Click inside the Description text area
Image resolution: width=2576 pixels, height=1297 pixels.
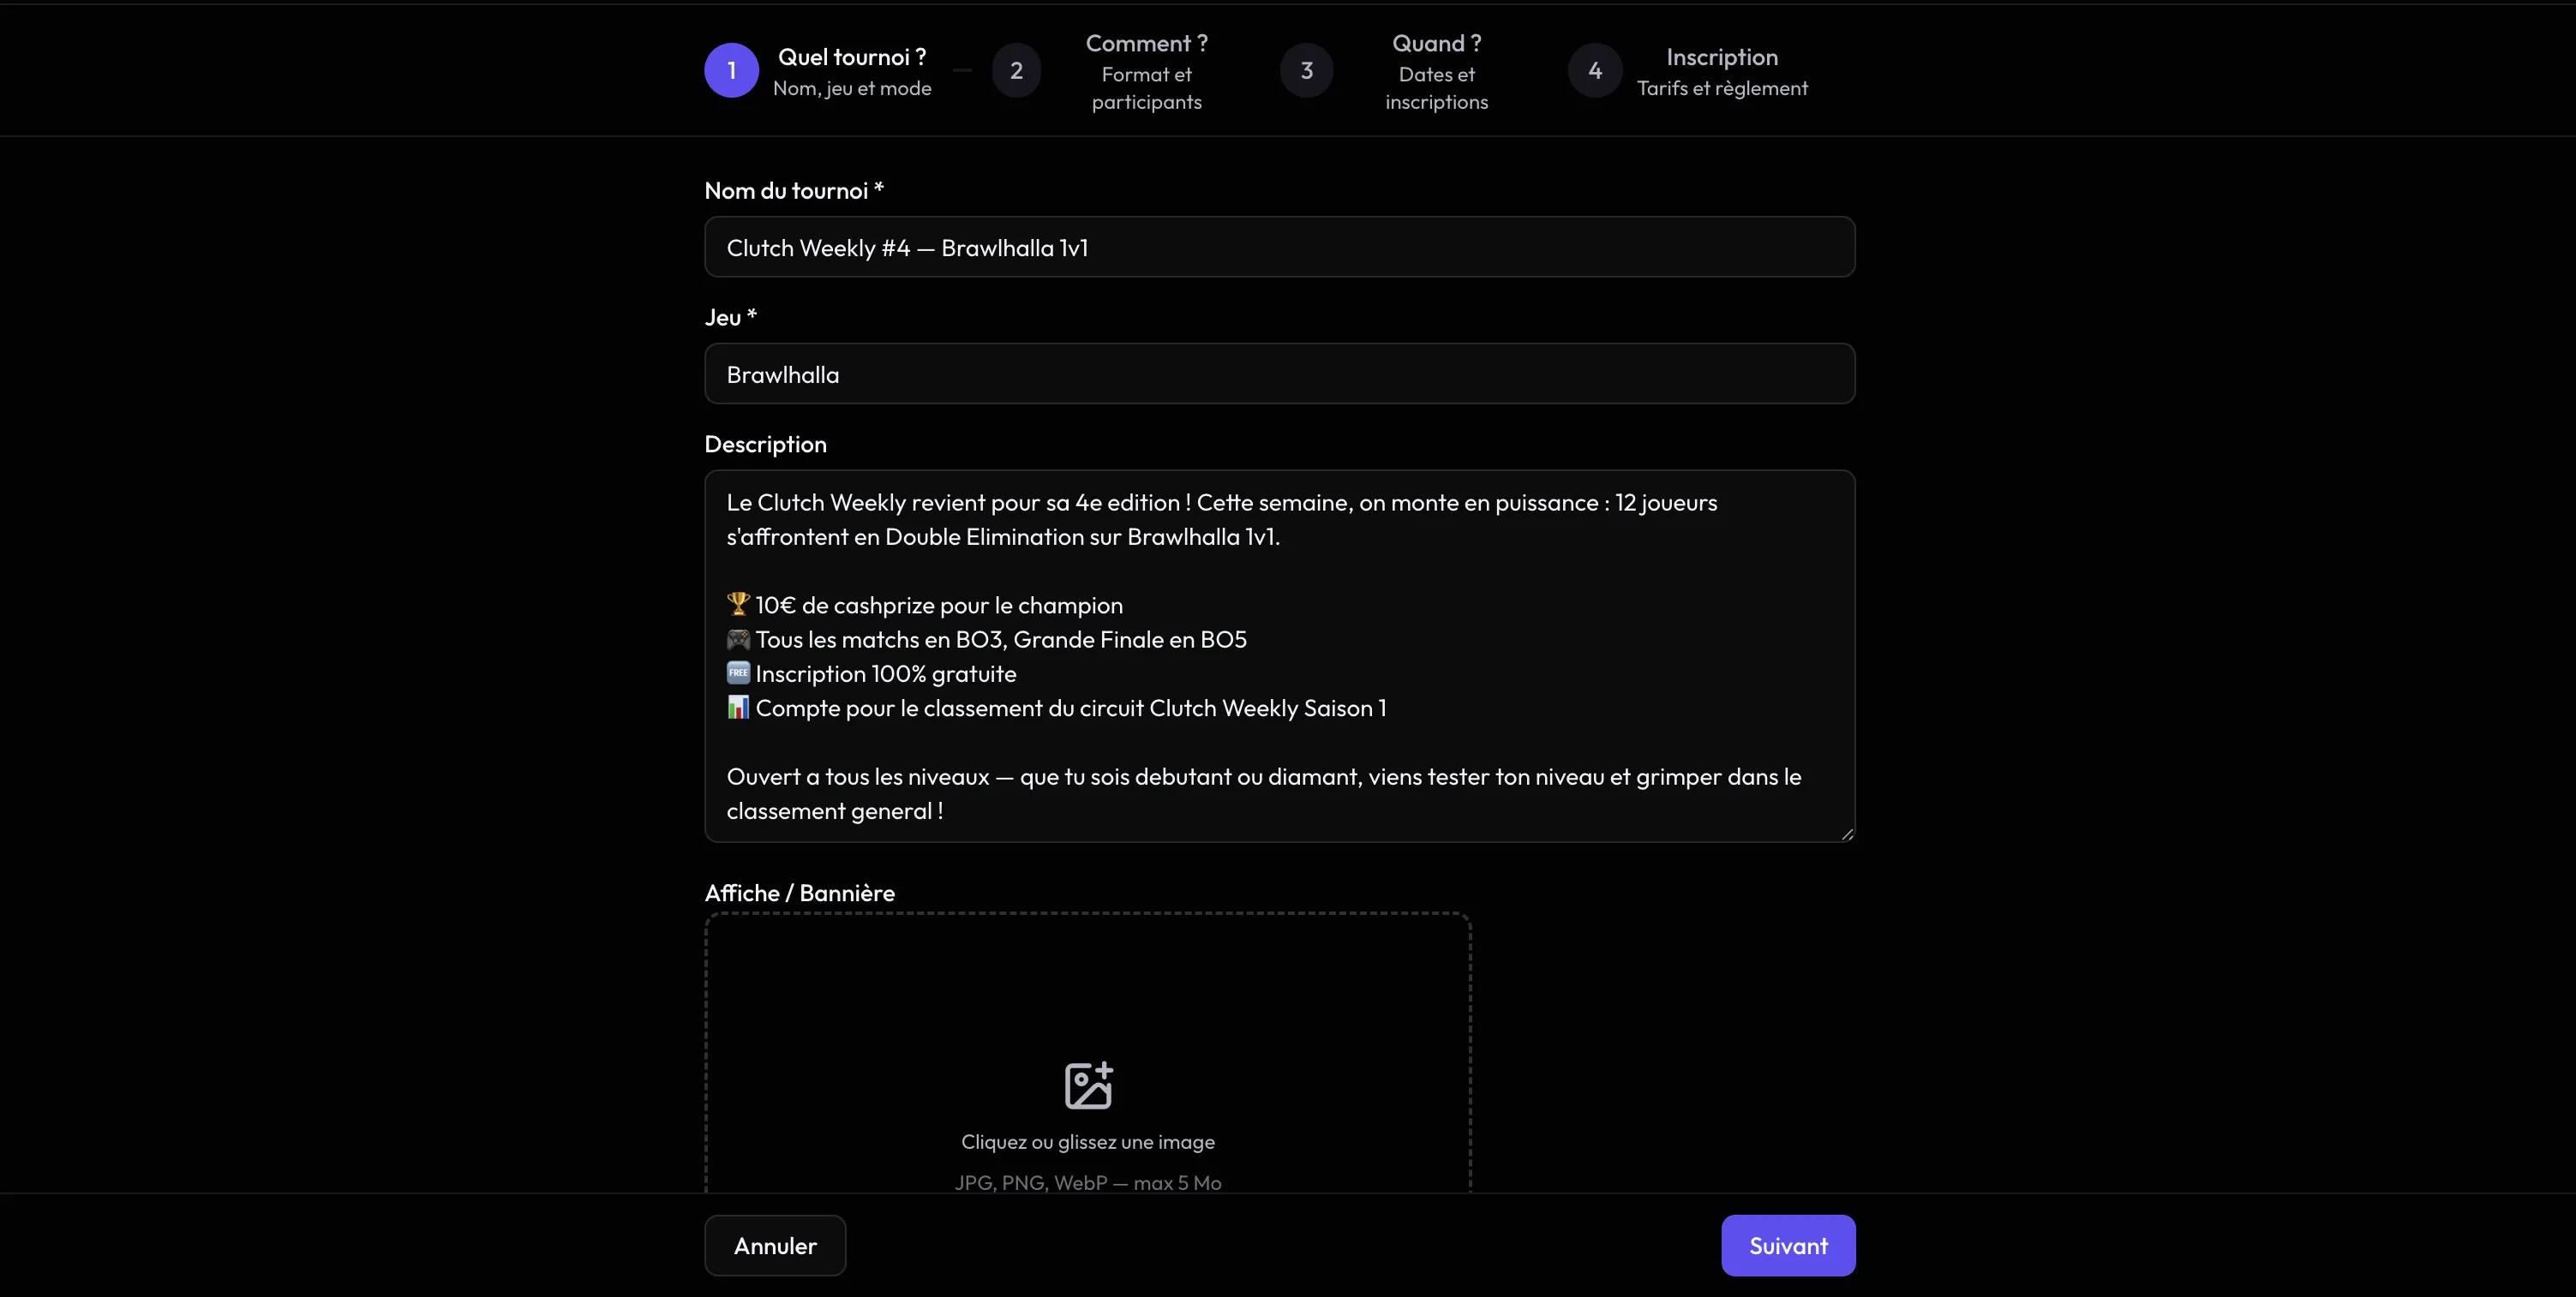[x=1279, y=656]
